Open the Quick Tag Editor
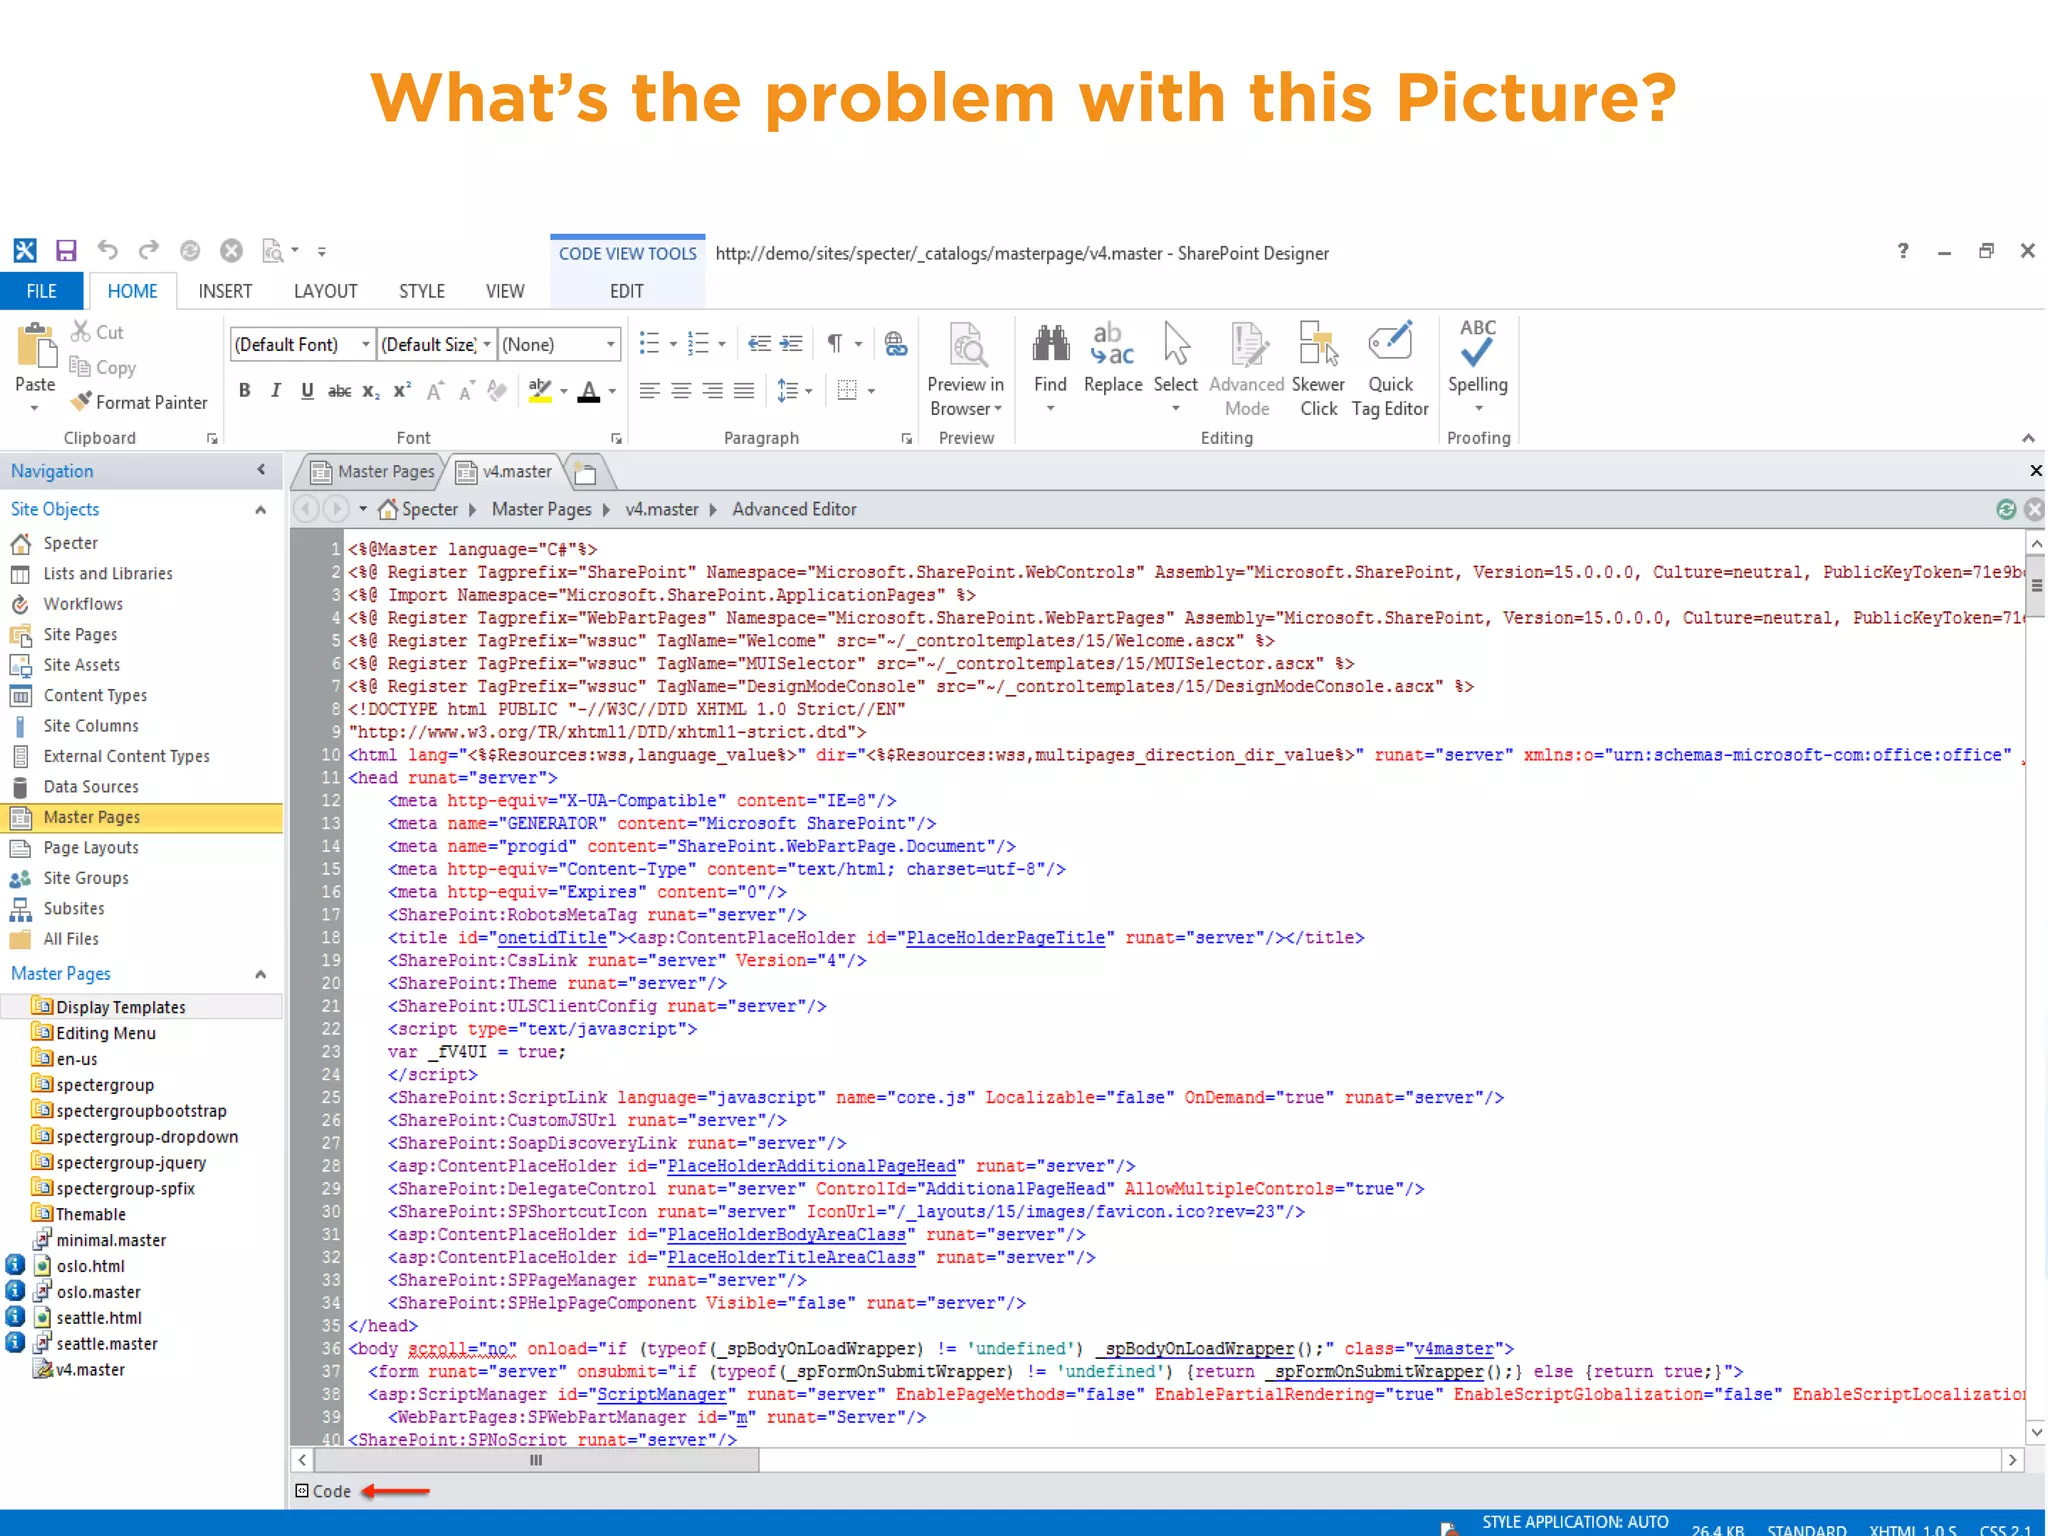This screenshot has width=2048, height=1536. [1390, 369]
